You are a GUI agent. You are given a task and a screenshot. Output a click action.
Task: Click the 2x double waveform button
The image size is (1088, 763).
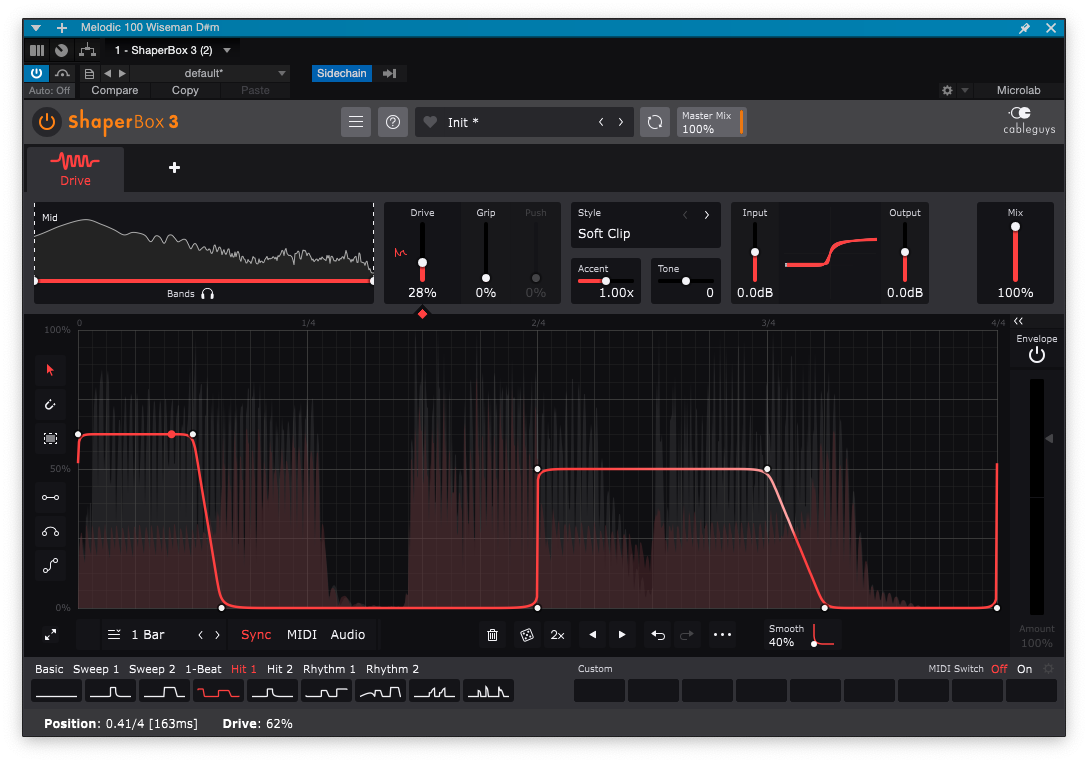557,635
